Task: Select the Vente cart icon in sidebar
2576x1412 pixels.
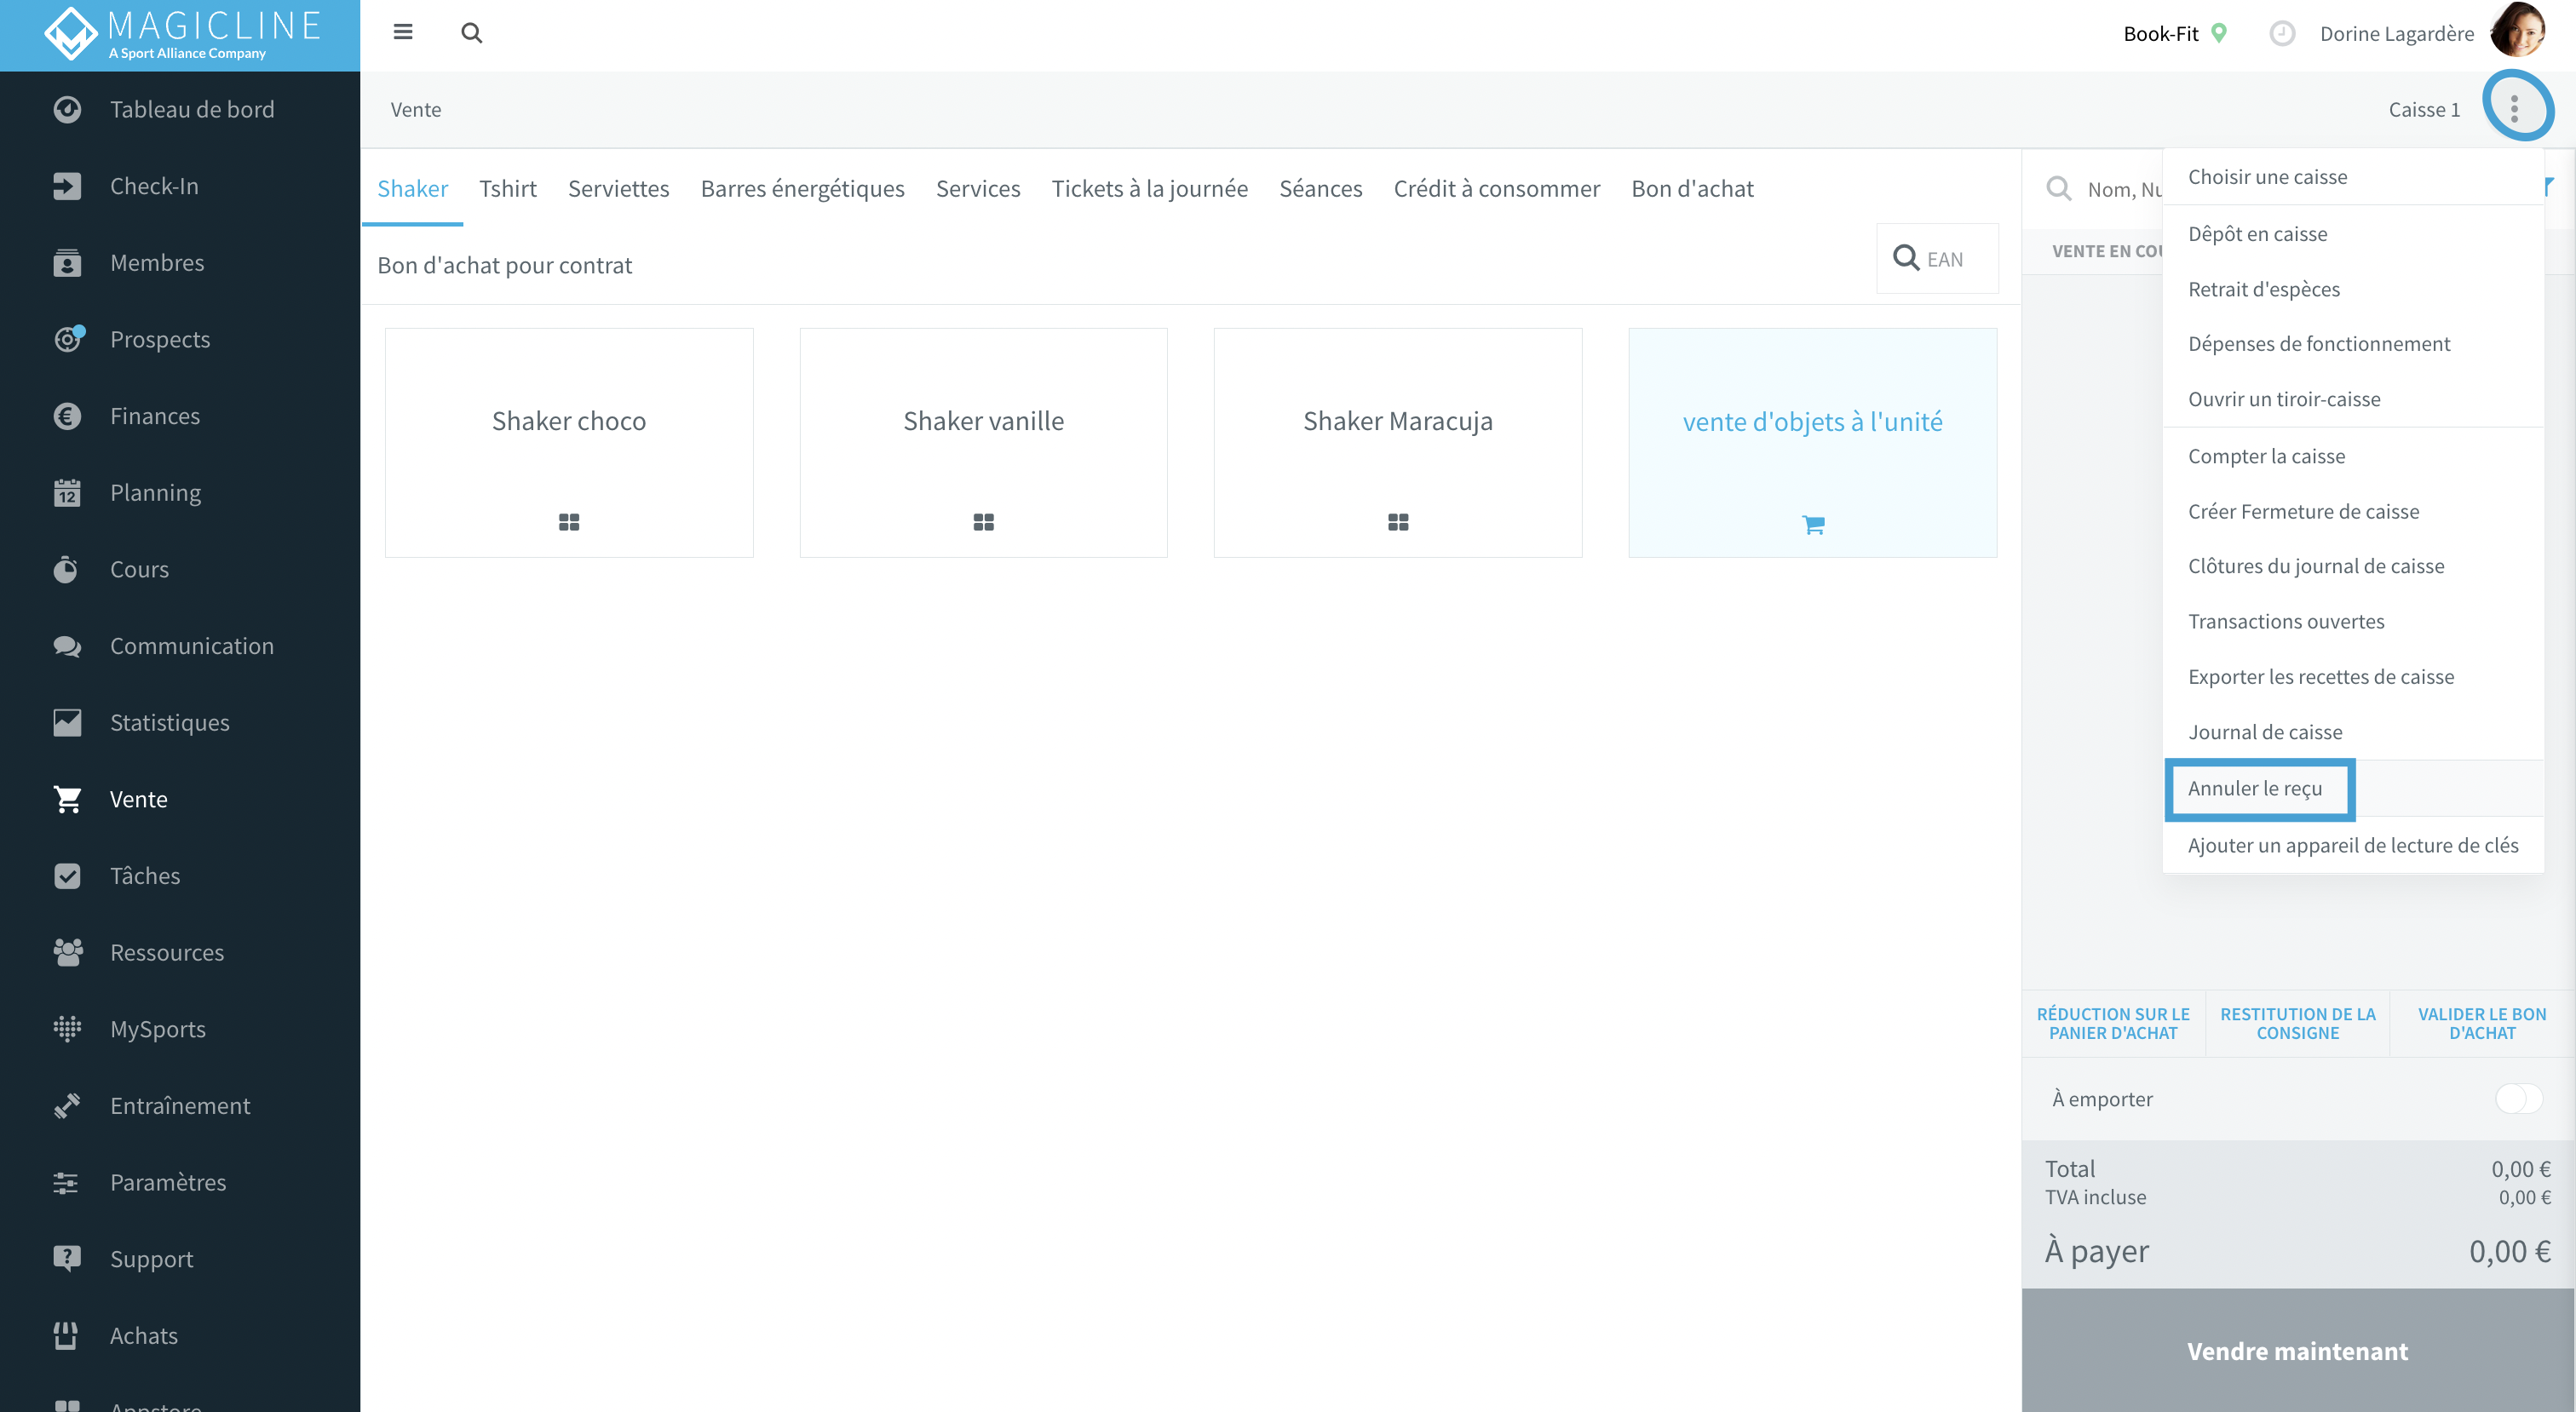Action: click(67, 799)
